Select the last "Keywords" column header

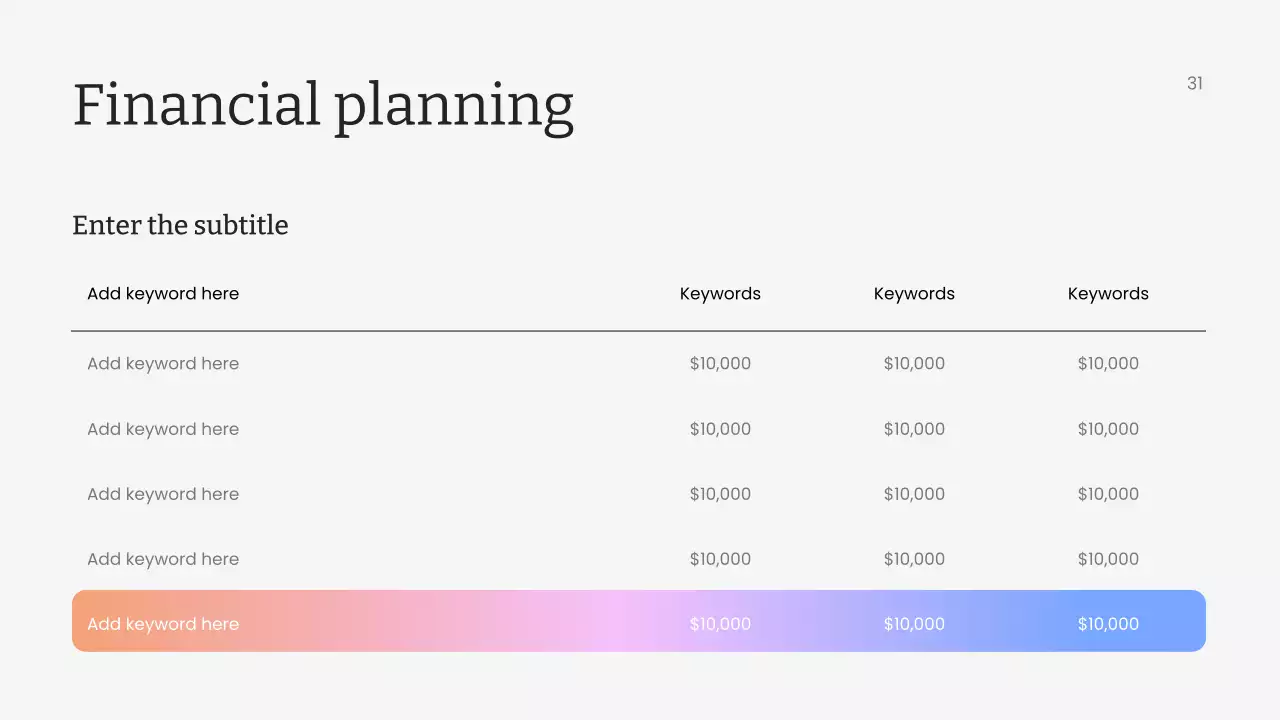[1108, 294]
